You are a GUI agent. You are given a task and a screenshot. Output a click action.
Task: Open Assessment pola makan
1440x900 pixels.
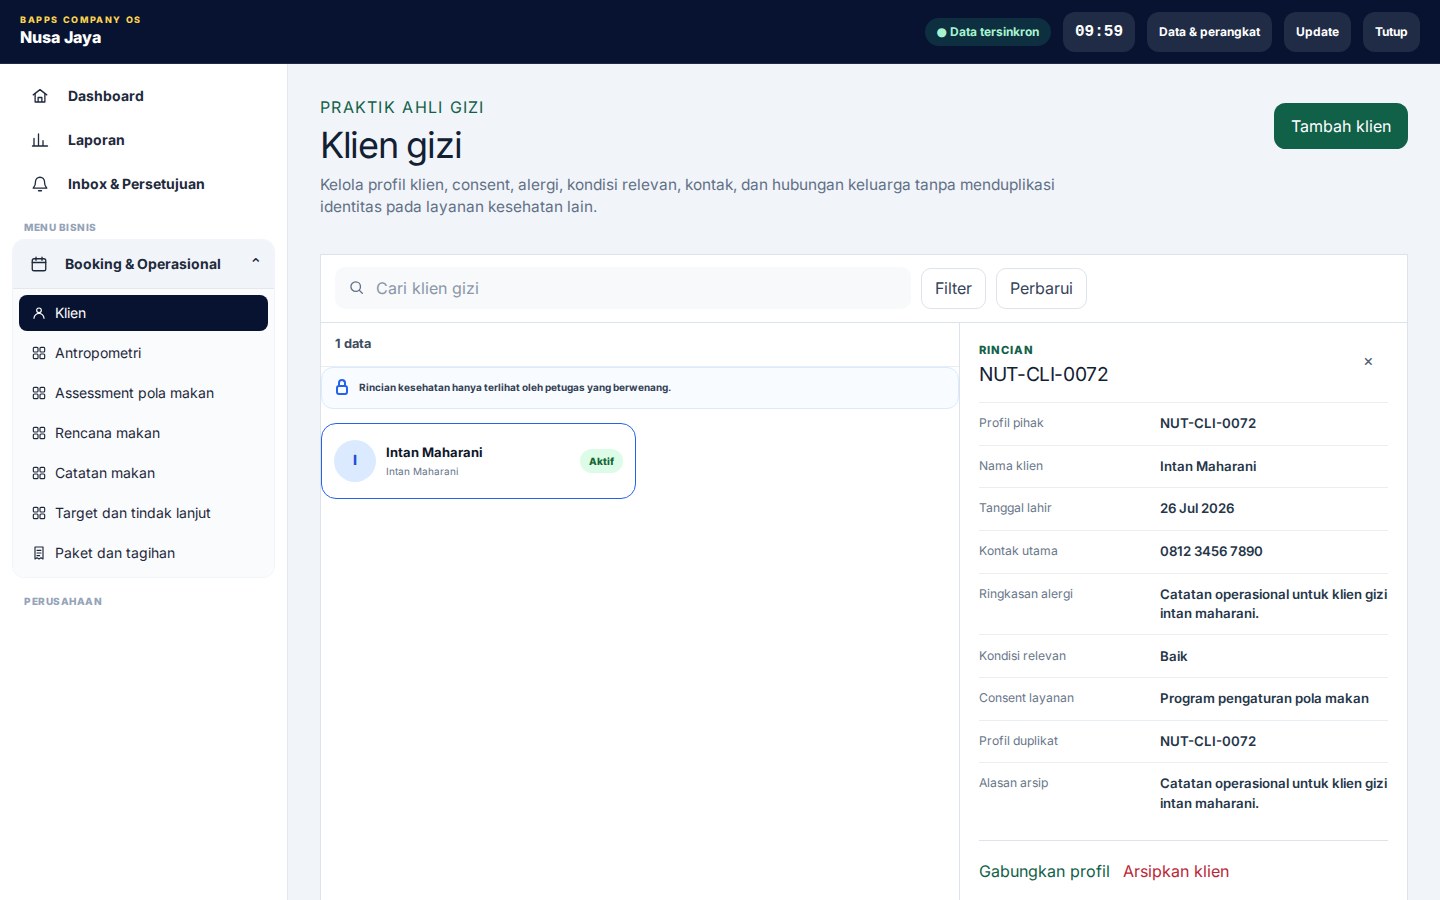pos(143,393)
